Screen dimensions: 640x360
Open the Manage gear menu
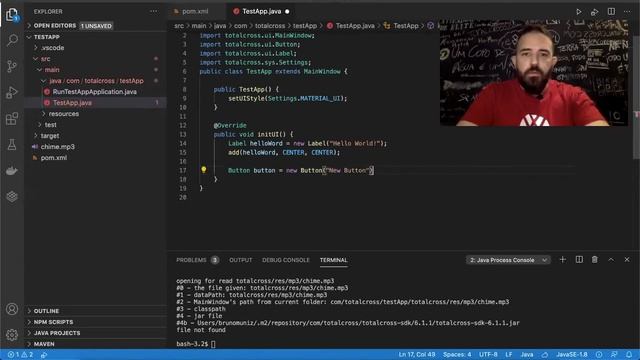(x=12, y=335)
